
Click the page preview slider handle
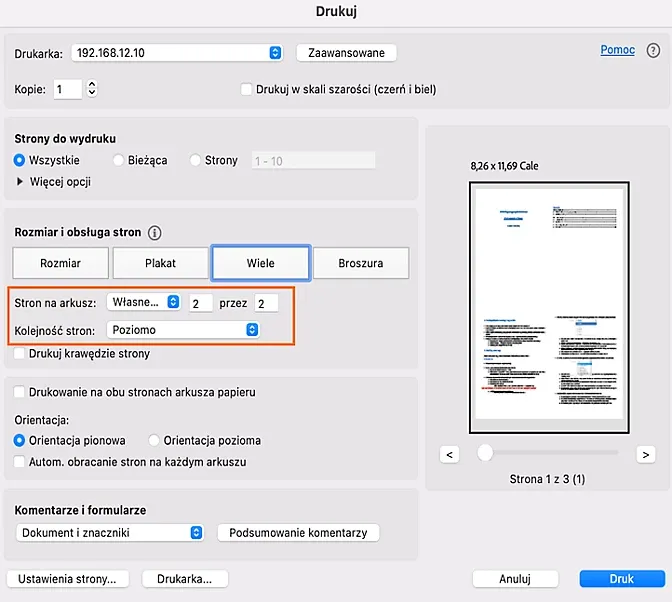click(x=485, y=453)
